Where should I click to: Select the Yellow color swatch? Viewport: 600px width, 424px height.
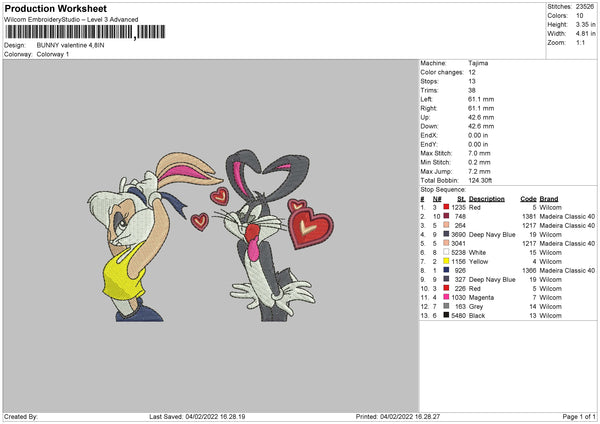click(x=446, y=261)
